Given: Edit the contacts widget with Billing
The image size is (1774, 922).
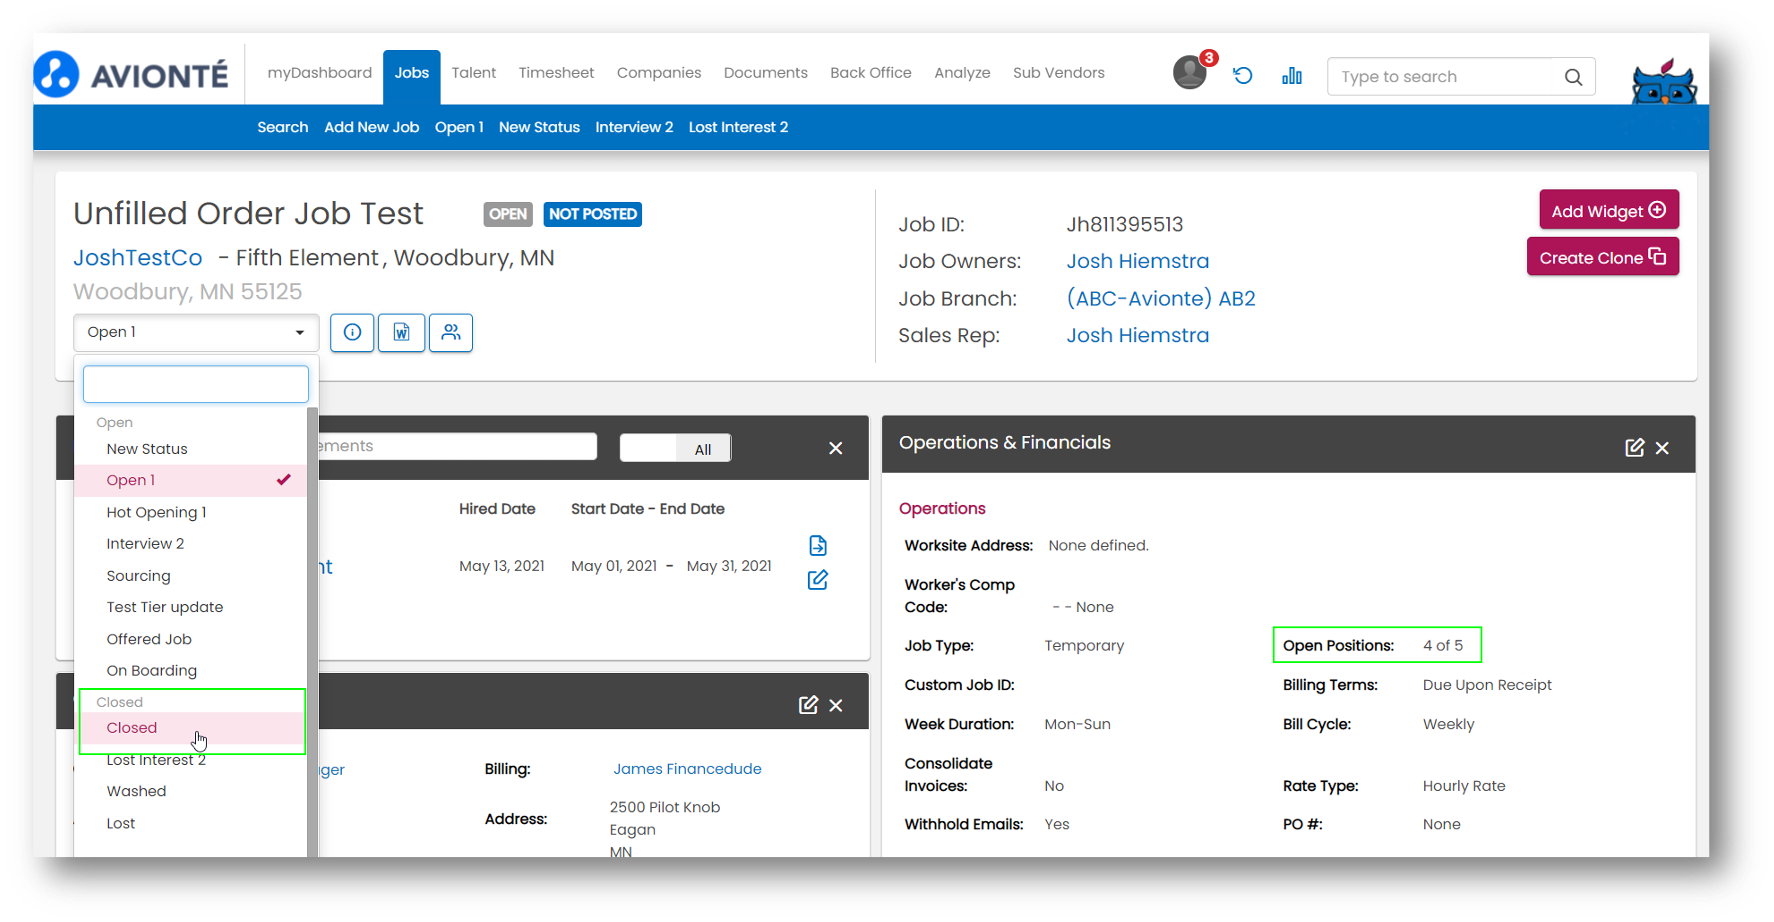Looking at the screenshot, I should pos(808,705).
